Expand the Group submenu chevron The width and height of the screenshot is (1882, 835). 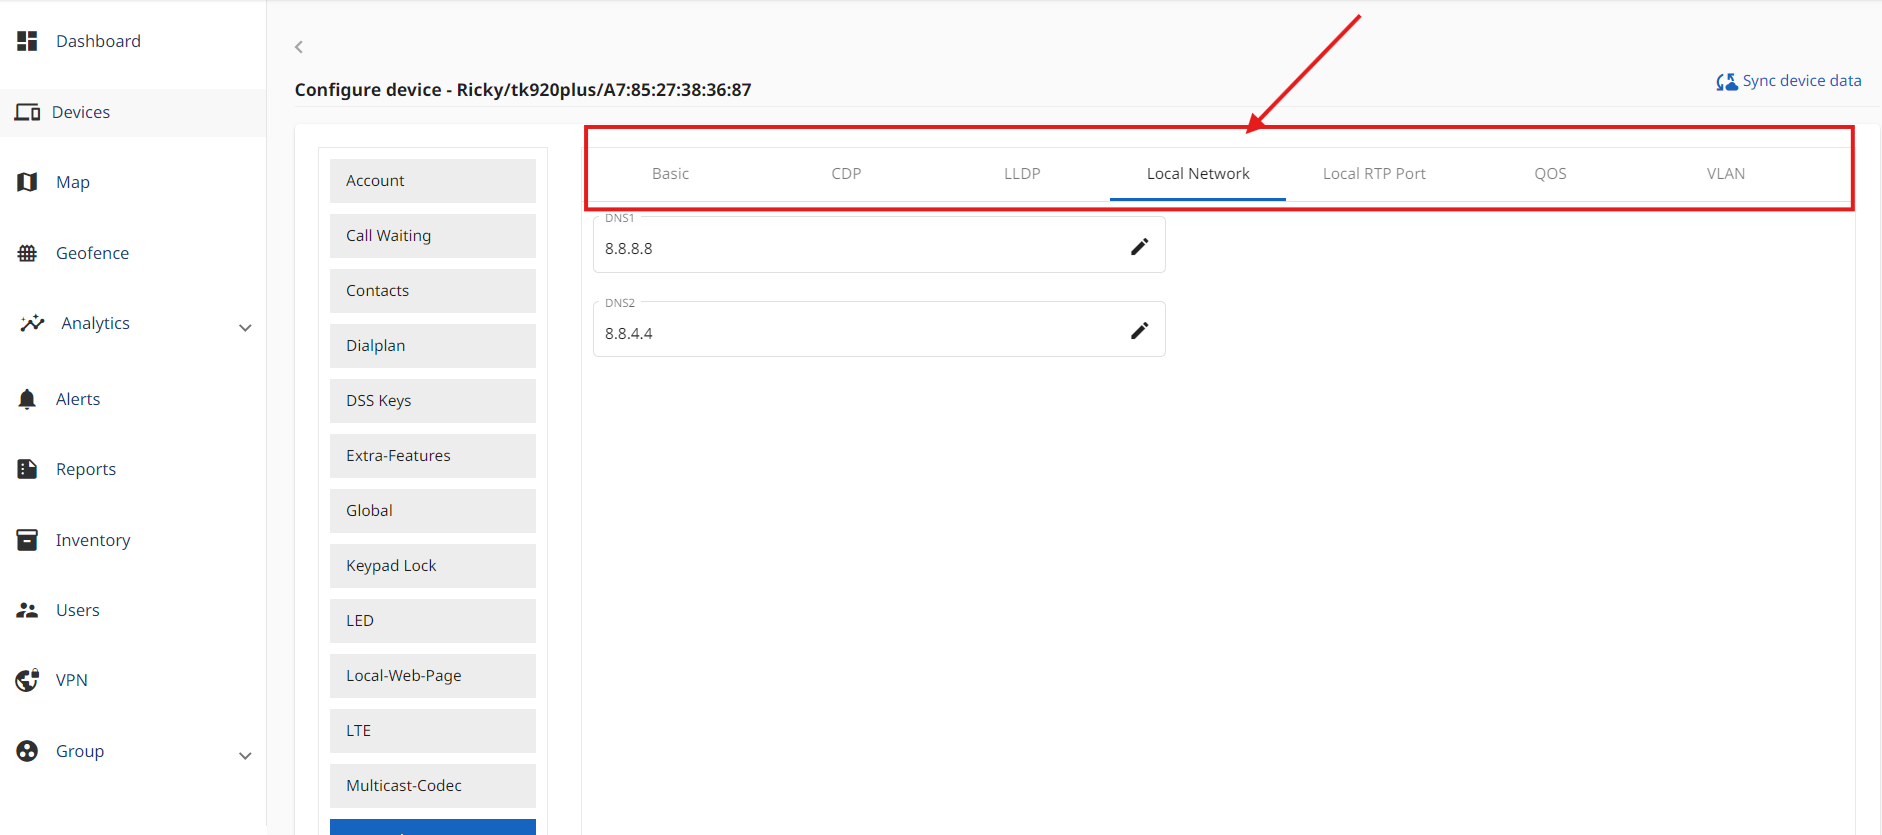point(245,756)
